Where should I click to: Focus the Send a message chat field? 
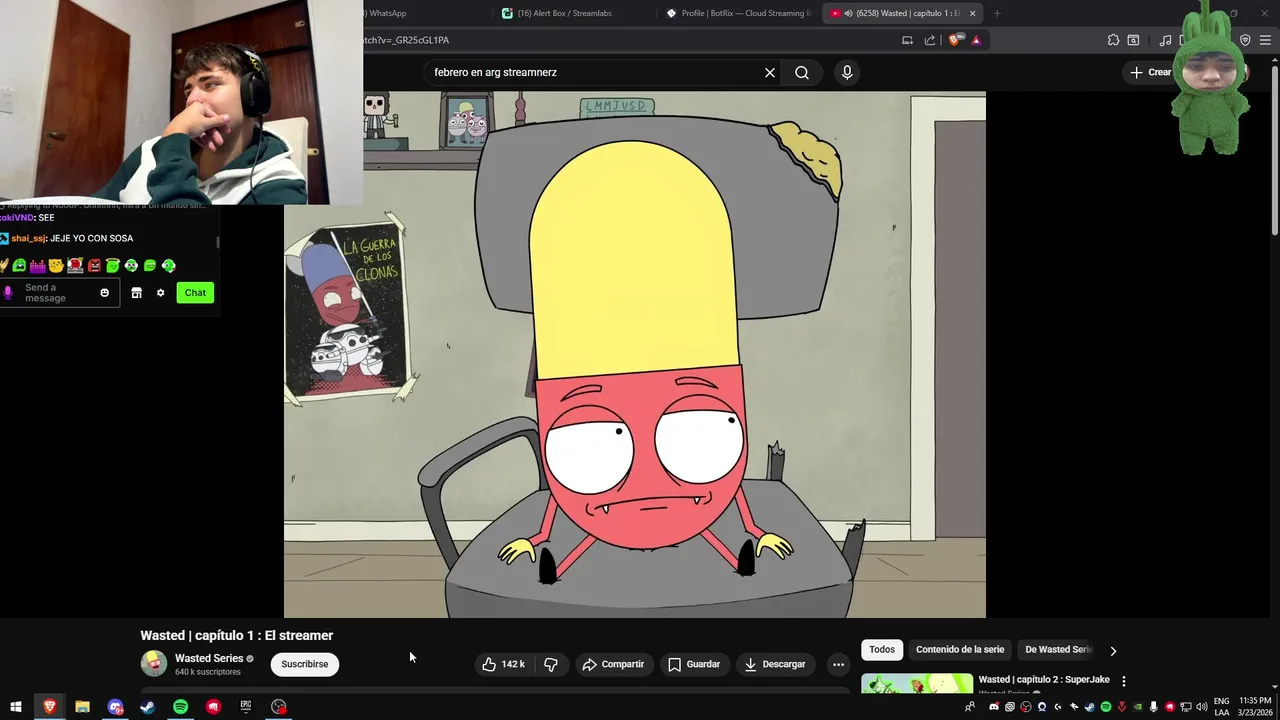pyautogui.click(x=60, y=293)
